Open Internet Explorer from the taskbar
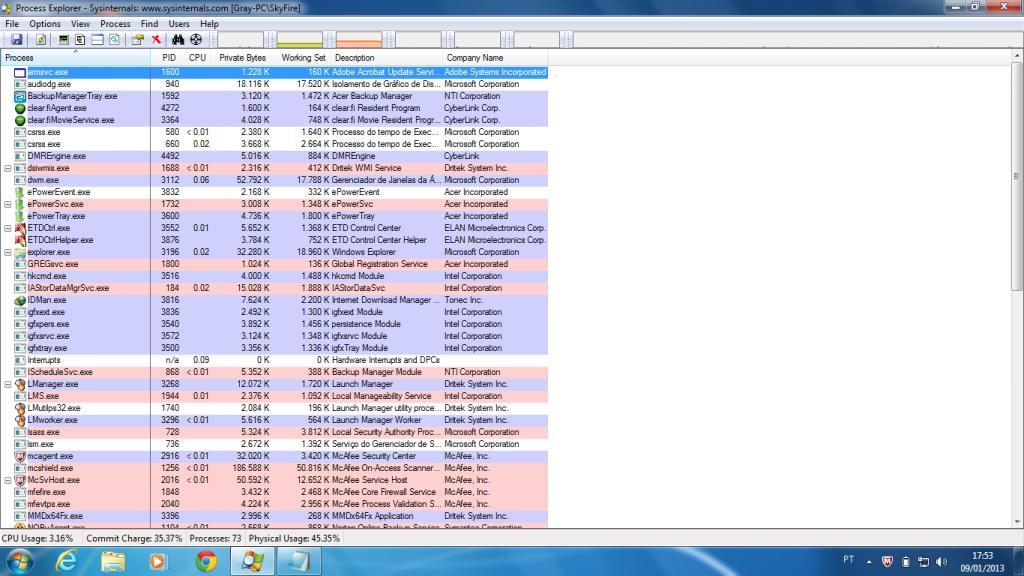This screenshot has width=1024, height=576. coord(67,561)
